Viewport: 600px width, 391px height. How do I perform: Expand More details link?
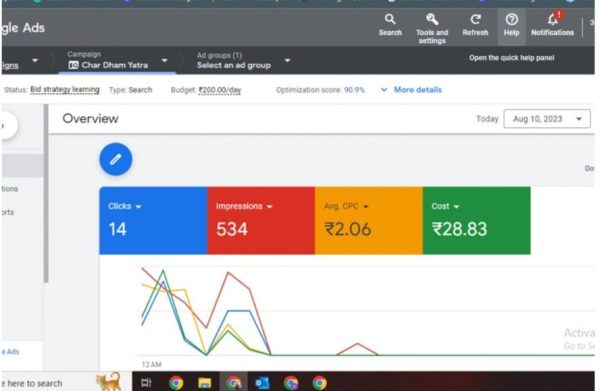411,90
